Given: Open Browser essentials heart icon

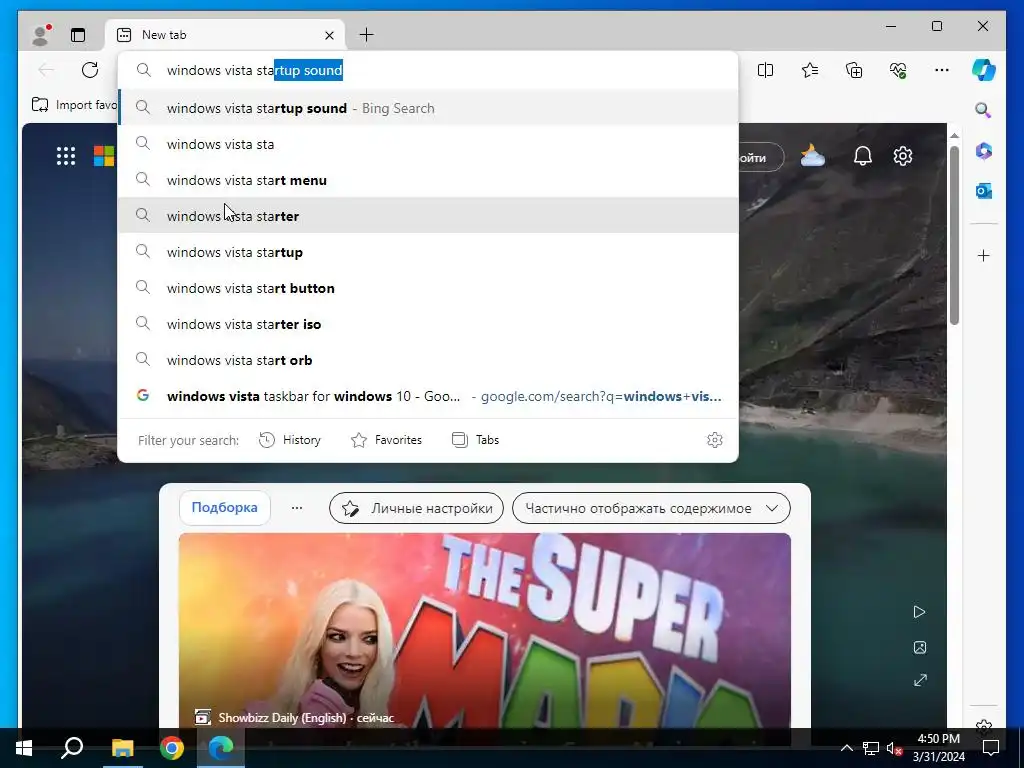Looking at the screenshot, I should (x=898, y=70).
